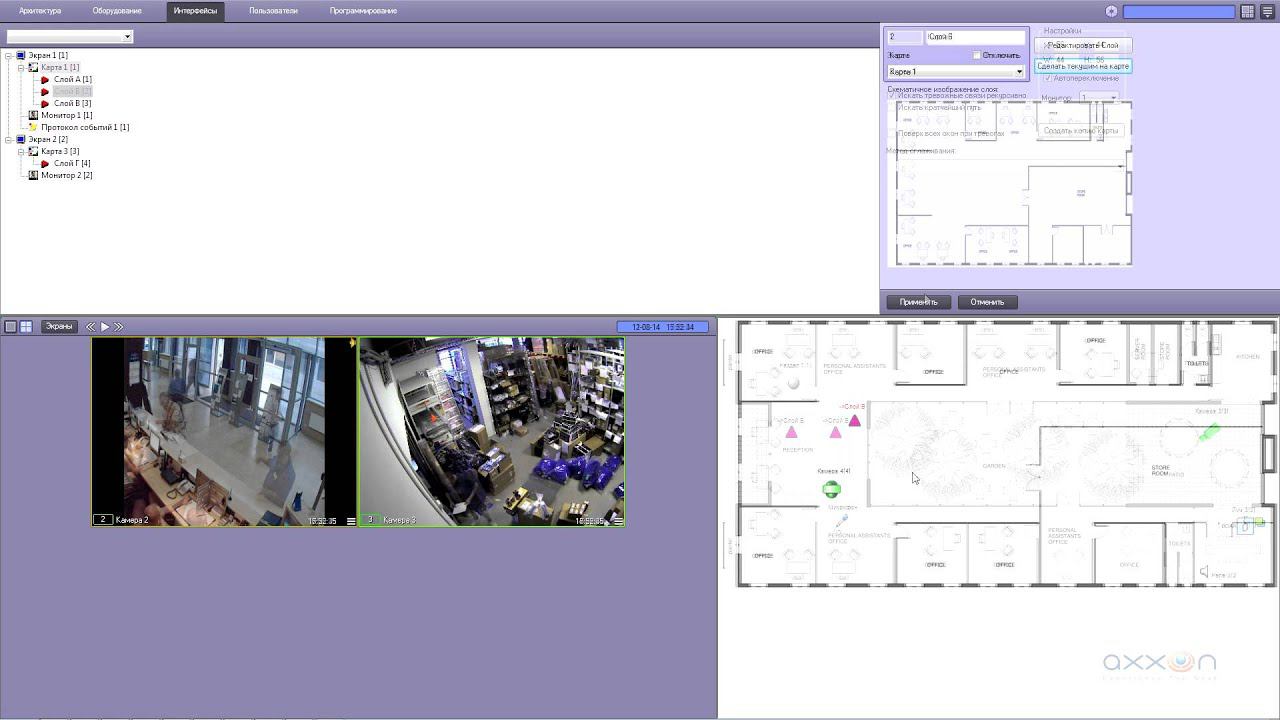Click the Применить button
1280x720 pixels.
[918, 302]
